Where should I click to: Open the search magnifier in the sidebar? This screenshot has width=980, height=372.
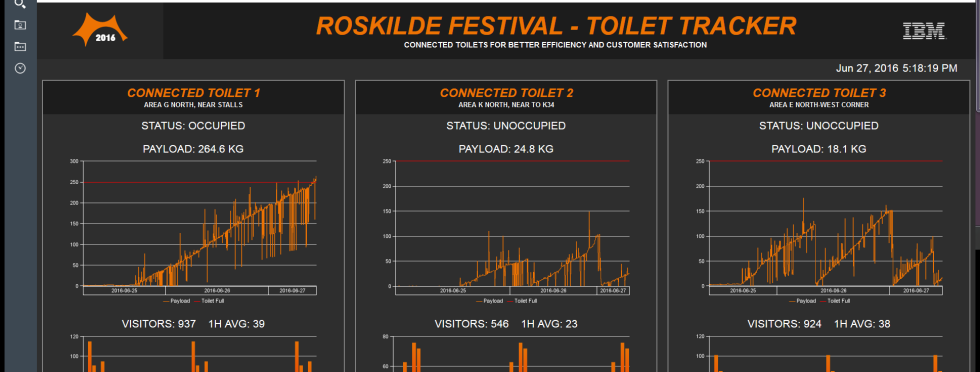[20, 4]
